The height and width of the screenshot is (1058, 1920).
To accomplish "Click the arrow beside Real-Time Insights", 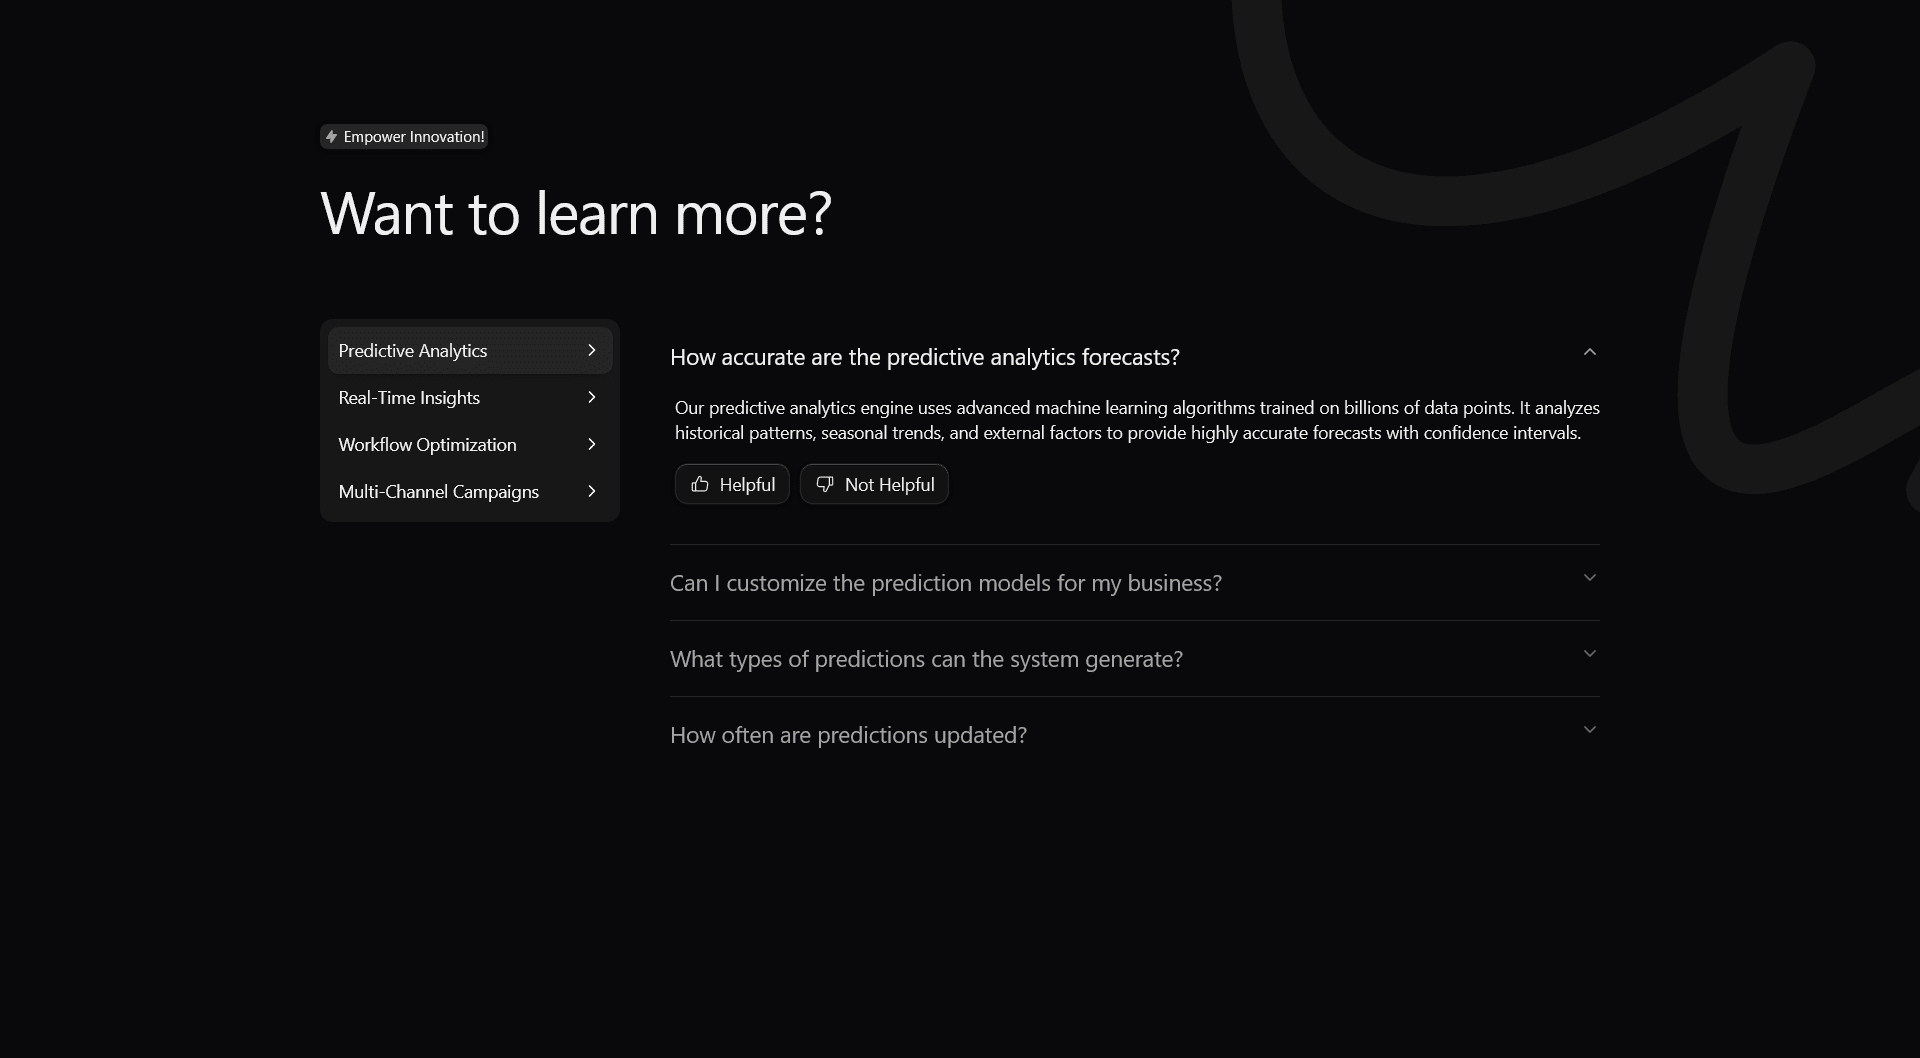I will [x=592, y=398].
